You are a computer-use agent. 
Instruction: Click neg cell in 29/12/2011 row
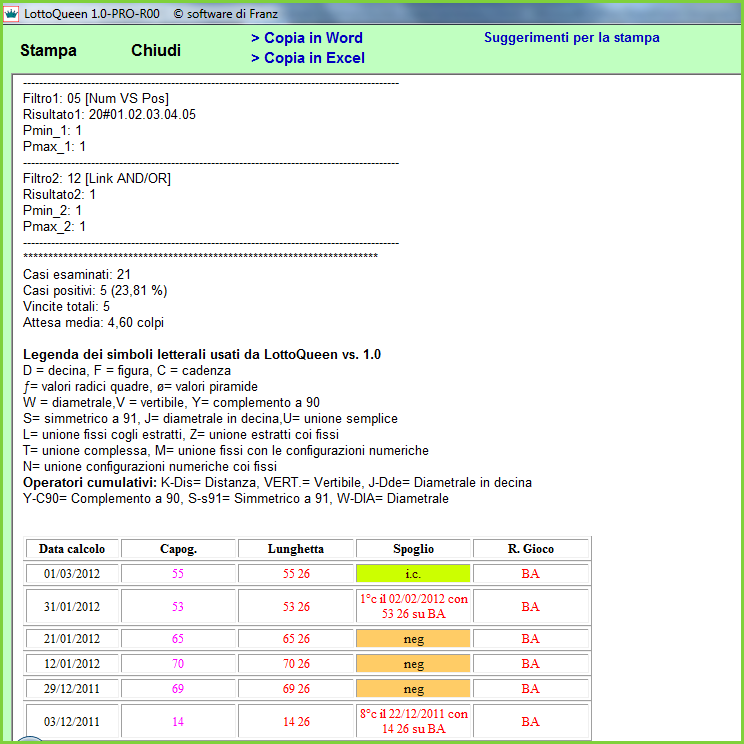point(413,688)
